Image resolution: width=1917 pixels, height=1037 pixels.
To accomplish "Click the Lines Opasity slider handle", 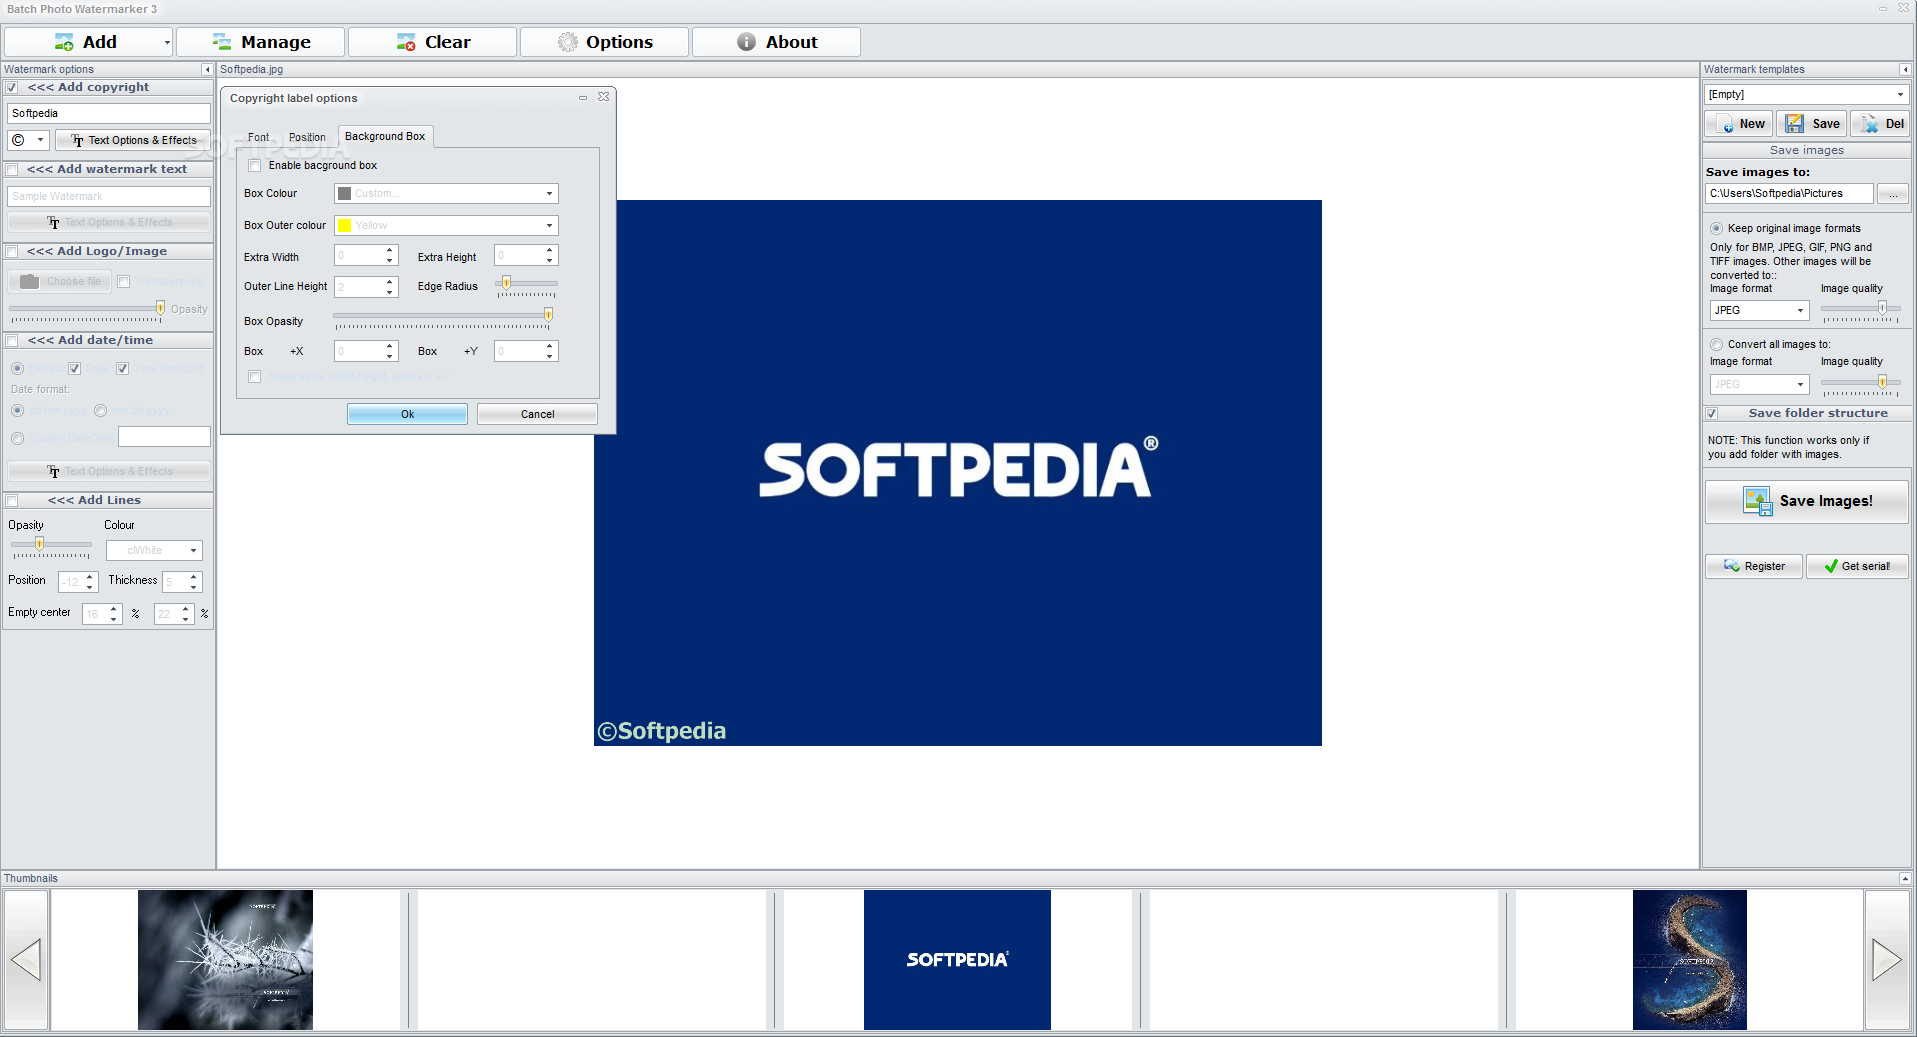I will click(40, 544).
